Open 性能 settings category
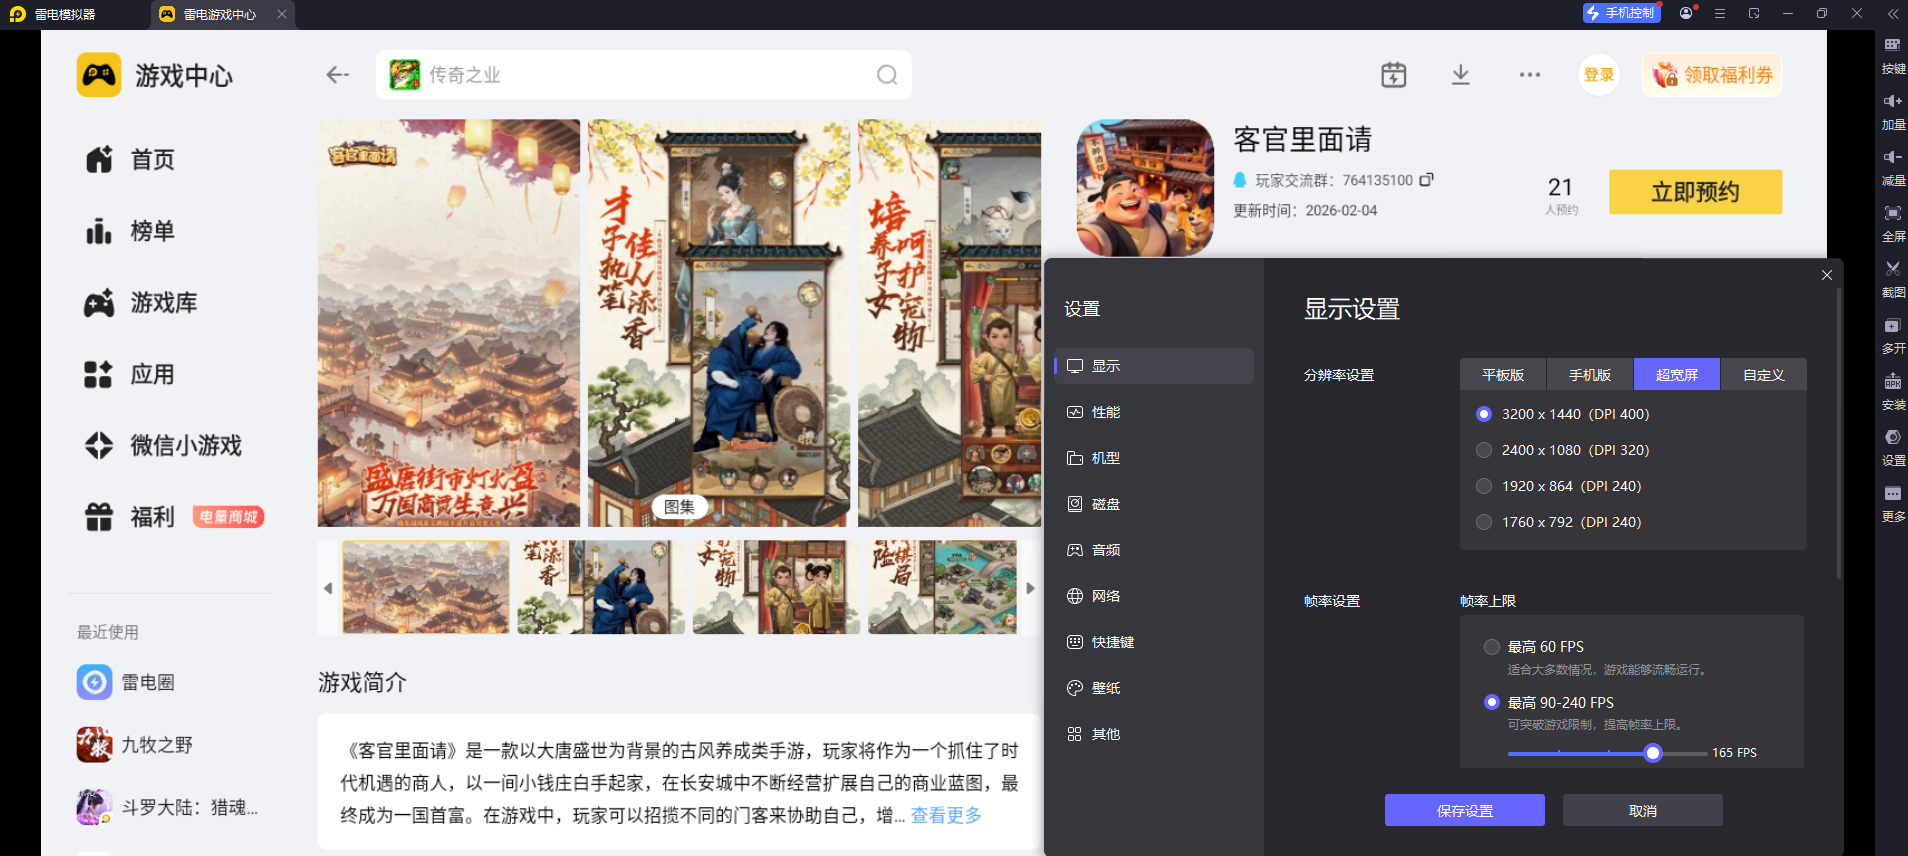 tap(1154, 412)
